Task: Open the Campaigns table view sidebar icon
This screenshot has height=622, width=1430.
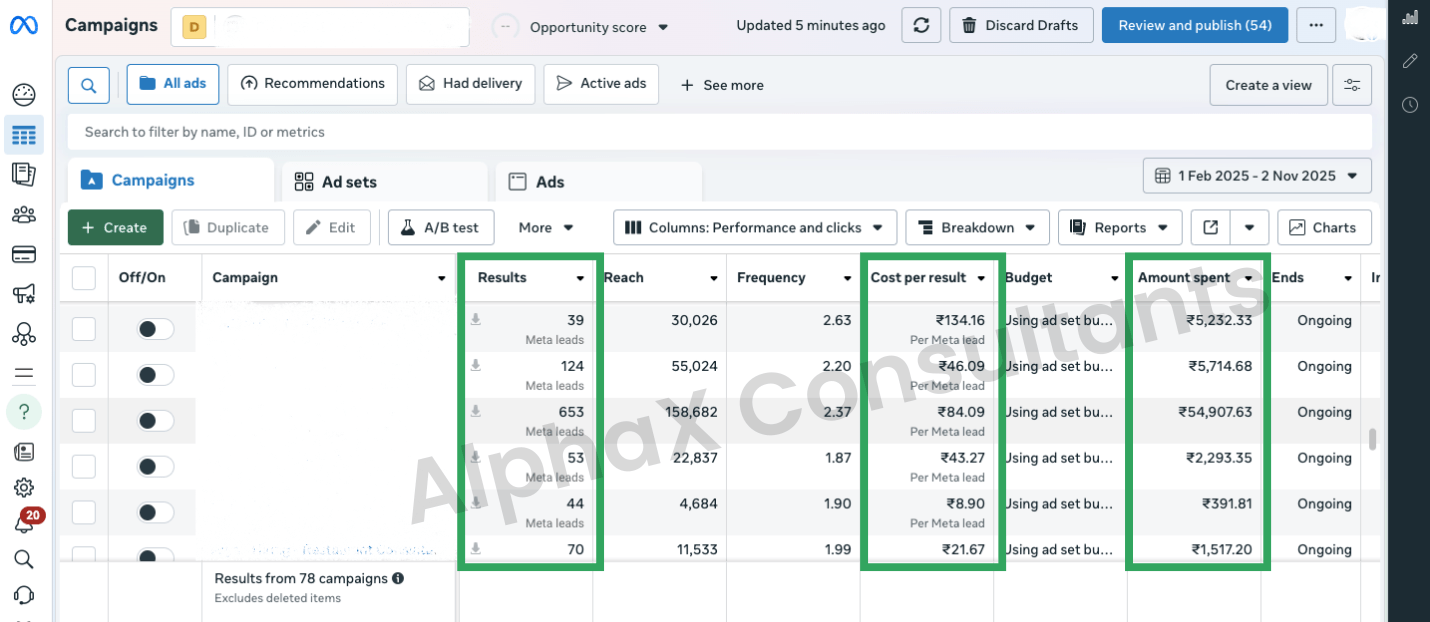Action: (24, 135)
